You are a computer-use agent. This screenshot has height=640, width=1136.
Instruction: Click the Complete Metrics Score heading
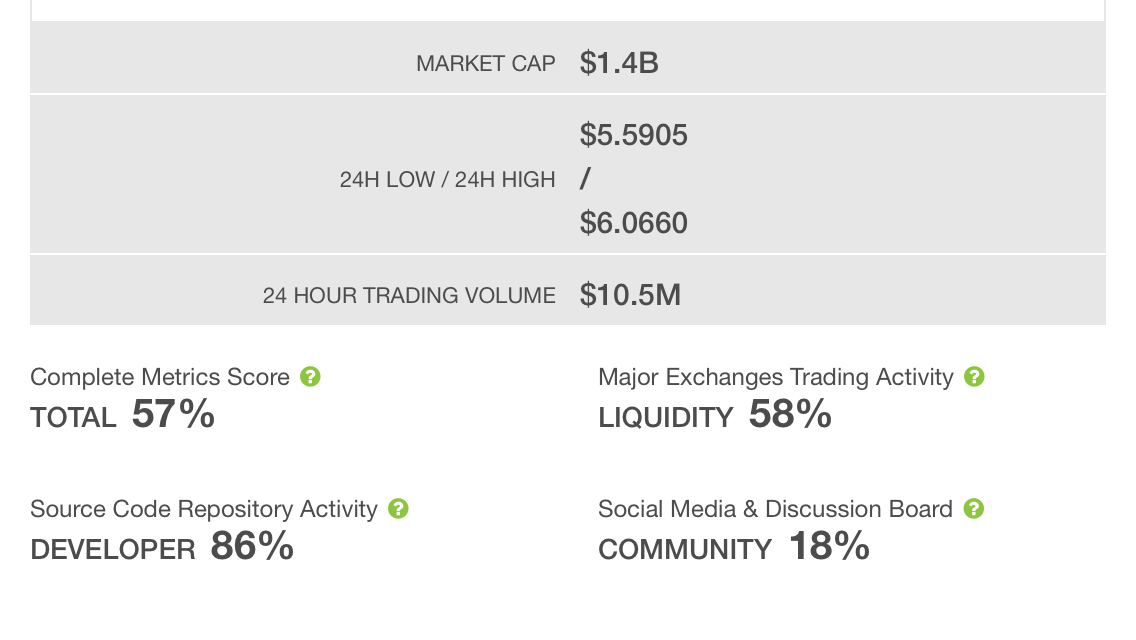[160, 377]
